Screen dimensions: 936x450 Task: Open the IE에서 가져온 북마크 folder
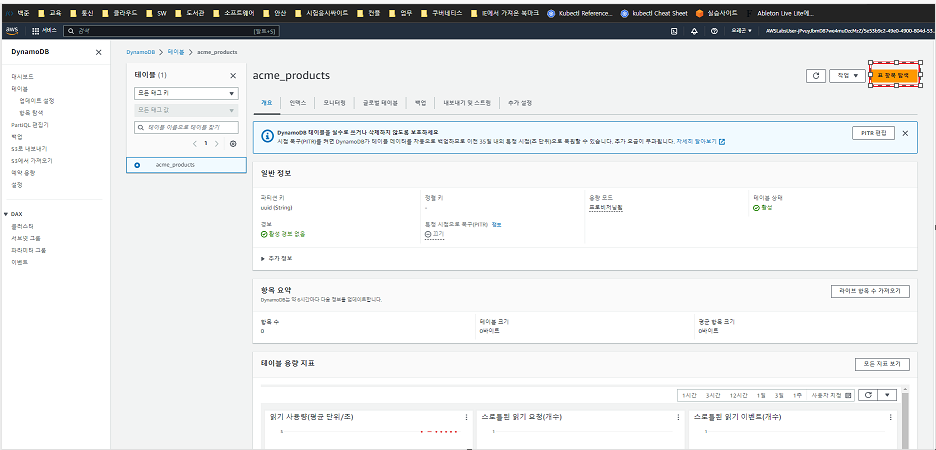[x=505, y=13]
